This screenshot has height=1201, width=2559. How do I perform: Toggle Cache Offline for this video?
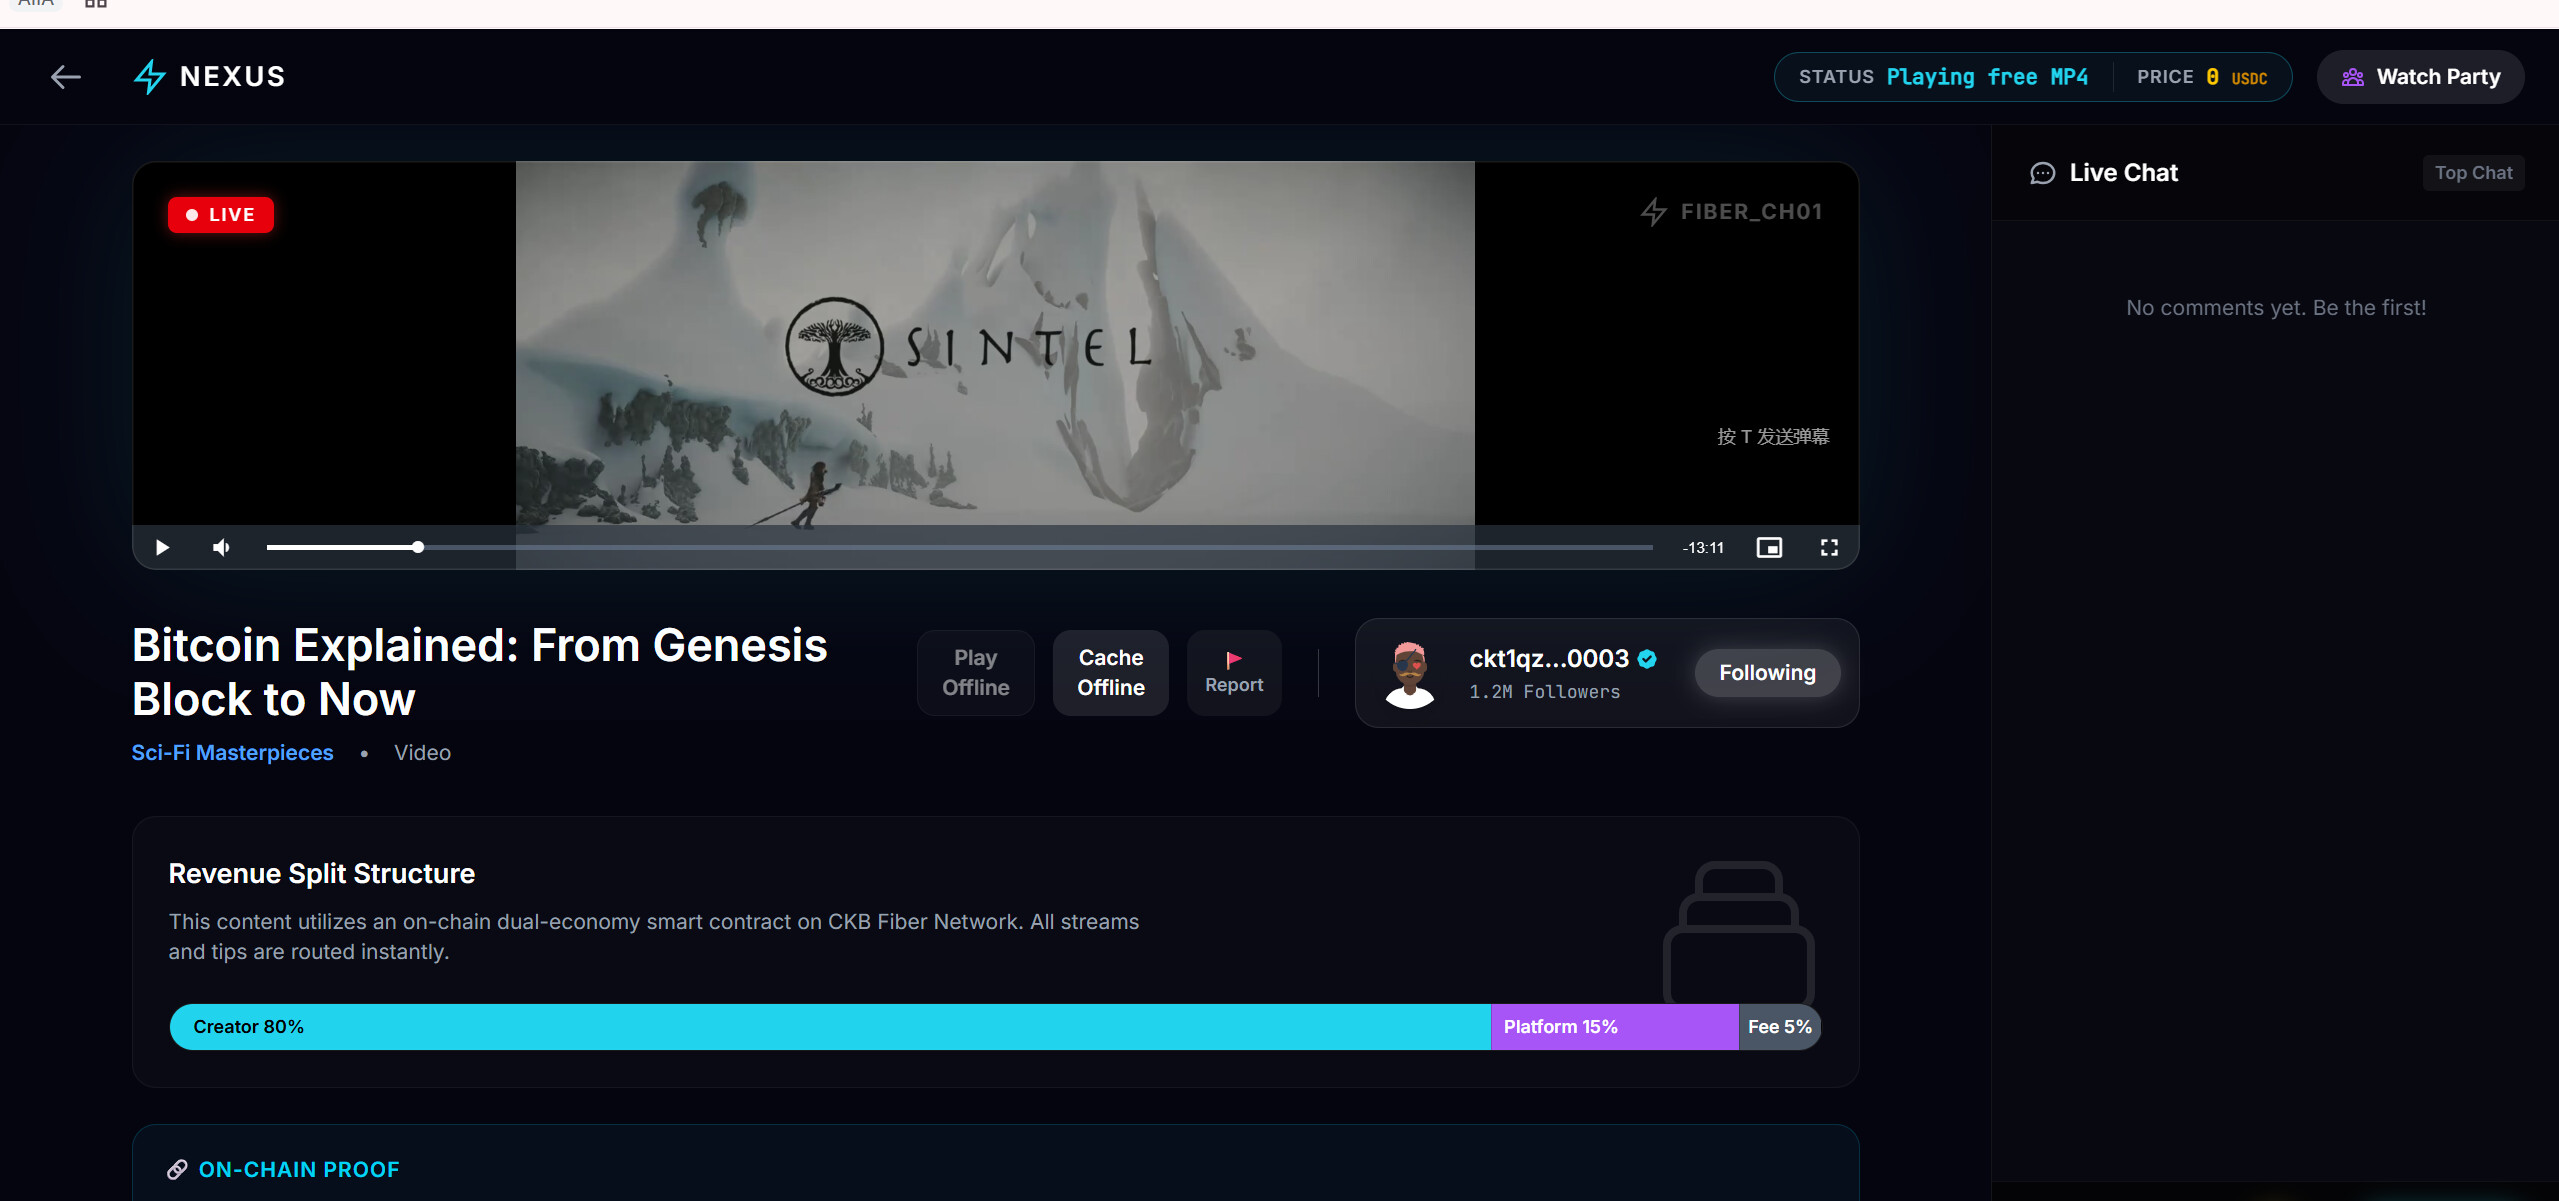click(x=1110, y=673)
